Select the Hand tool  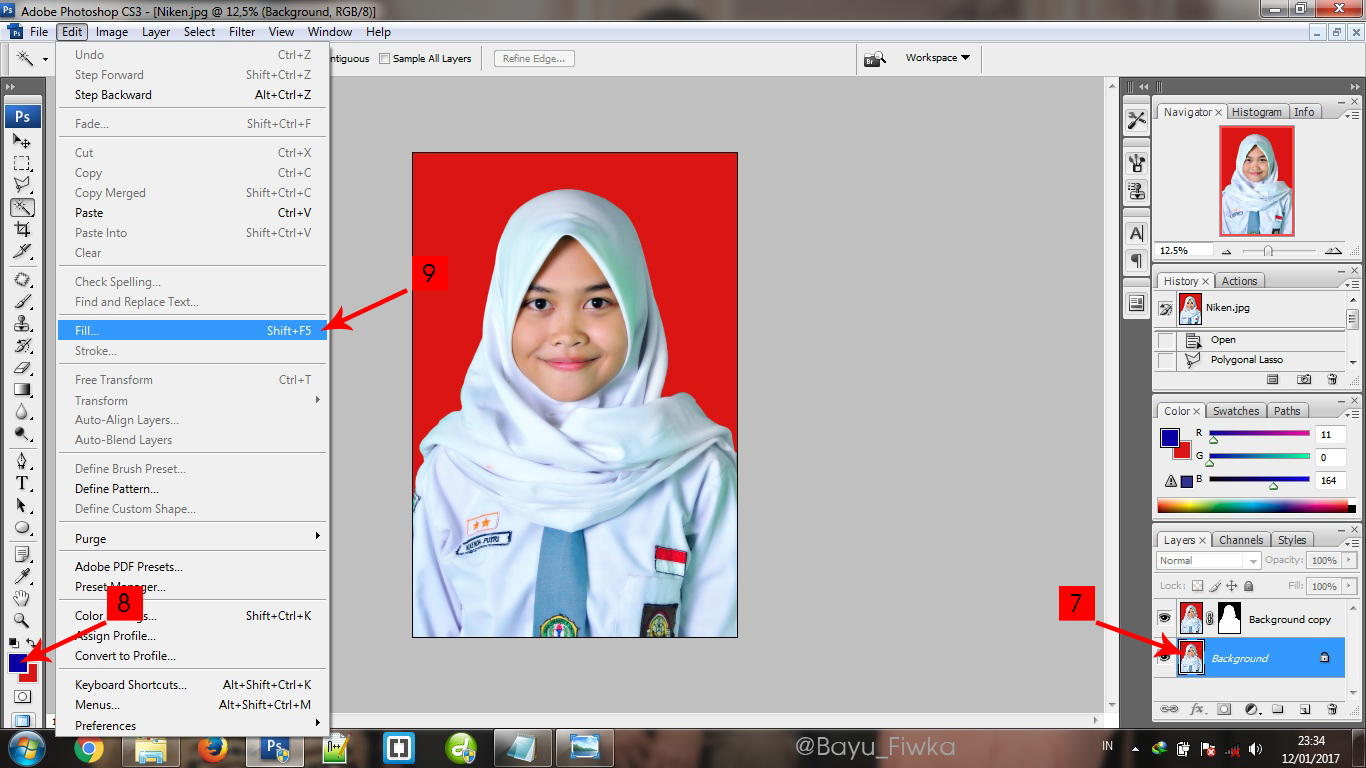pos(22,598)
